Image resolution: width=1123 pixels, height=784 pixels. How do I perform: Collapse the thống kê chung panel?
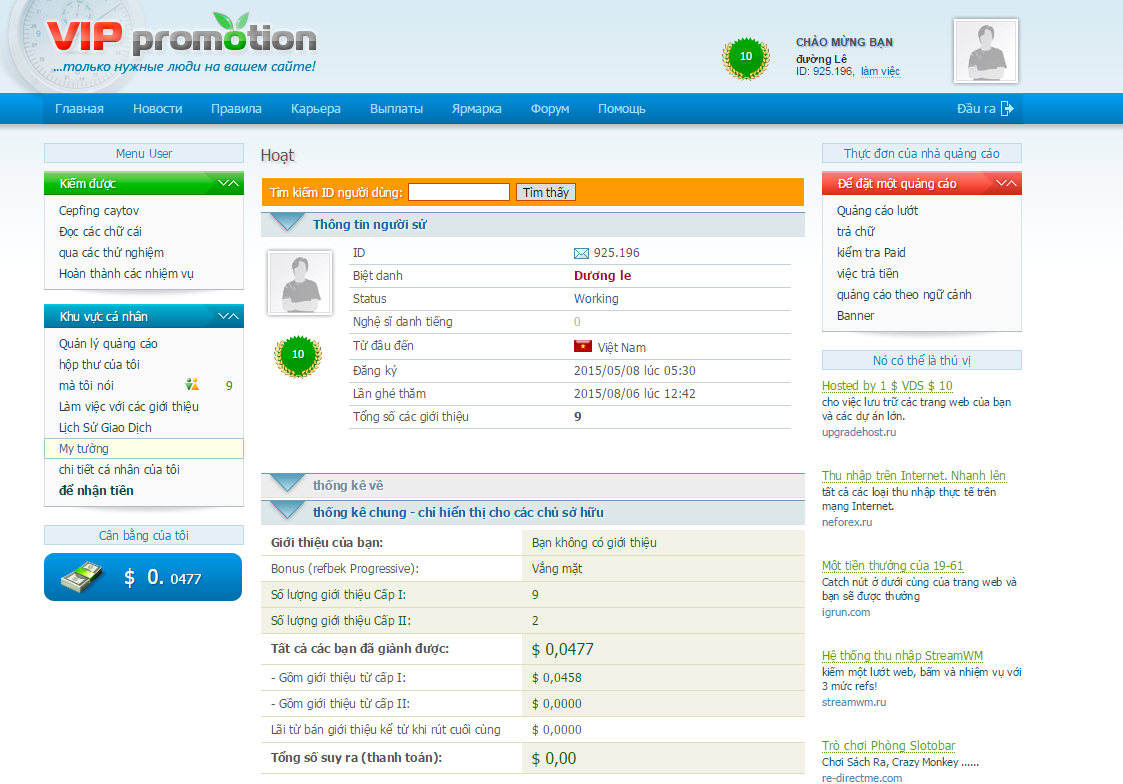tap(288, 510)
